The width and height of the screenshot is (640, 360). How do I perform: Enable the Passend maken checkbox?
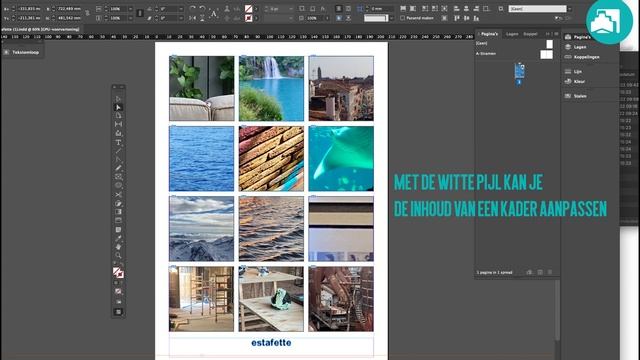pyautogui.click(x=403, y=18)
